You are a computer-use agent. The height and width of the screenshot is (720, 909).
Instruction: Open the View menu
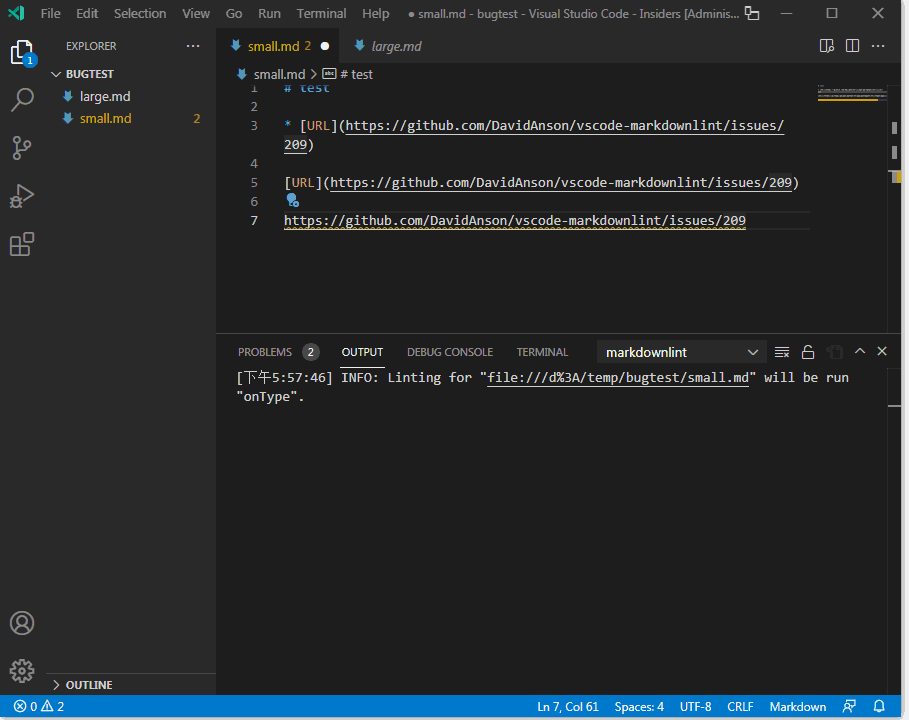coord(196,13)
